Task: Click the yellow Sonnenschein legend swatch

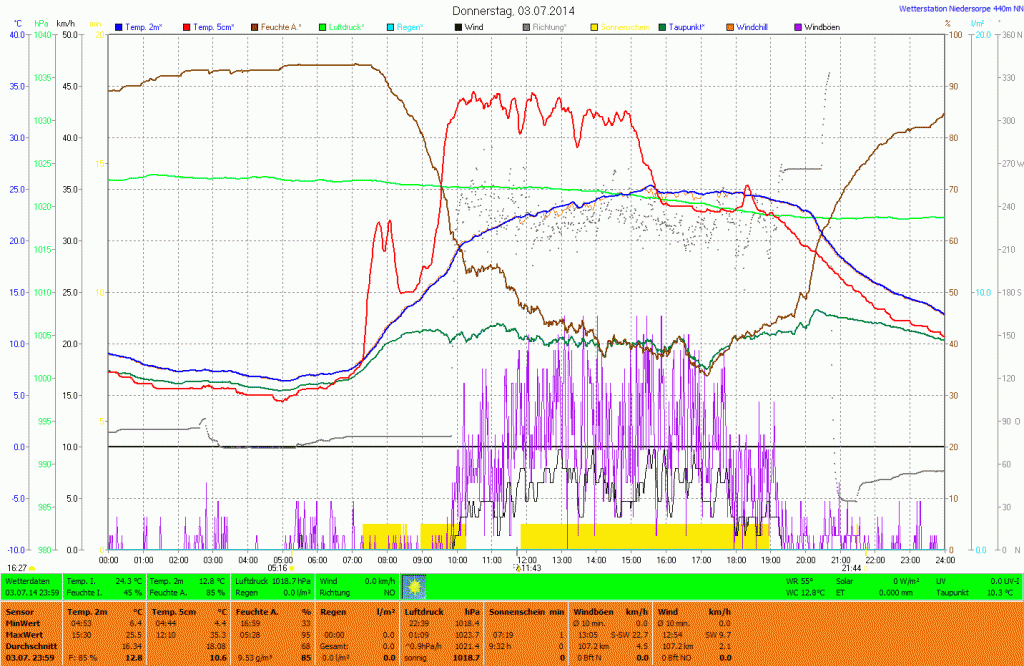Action: point(594,27)
